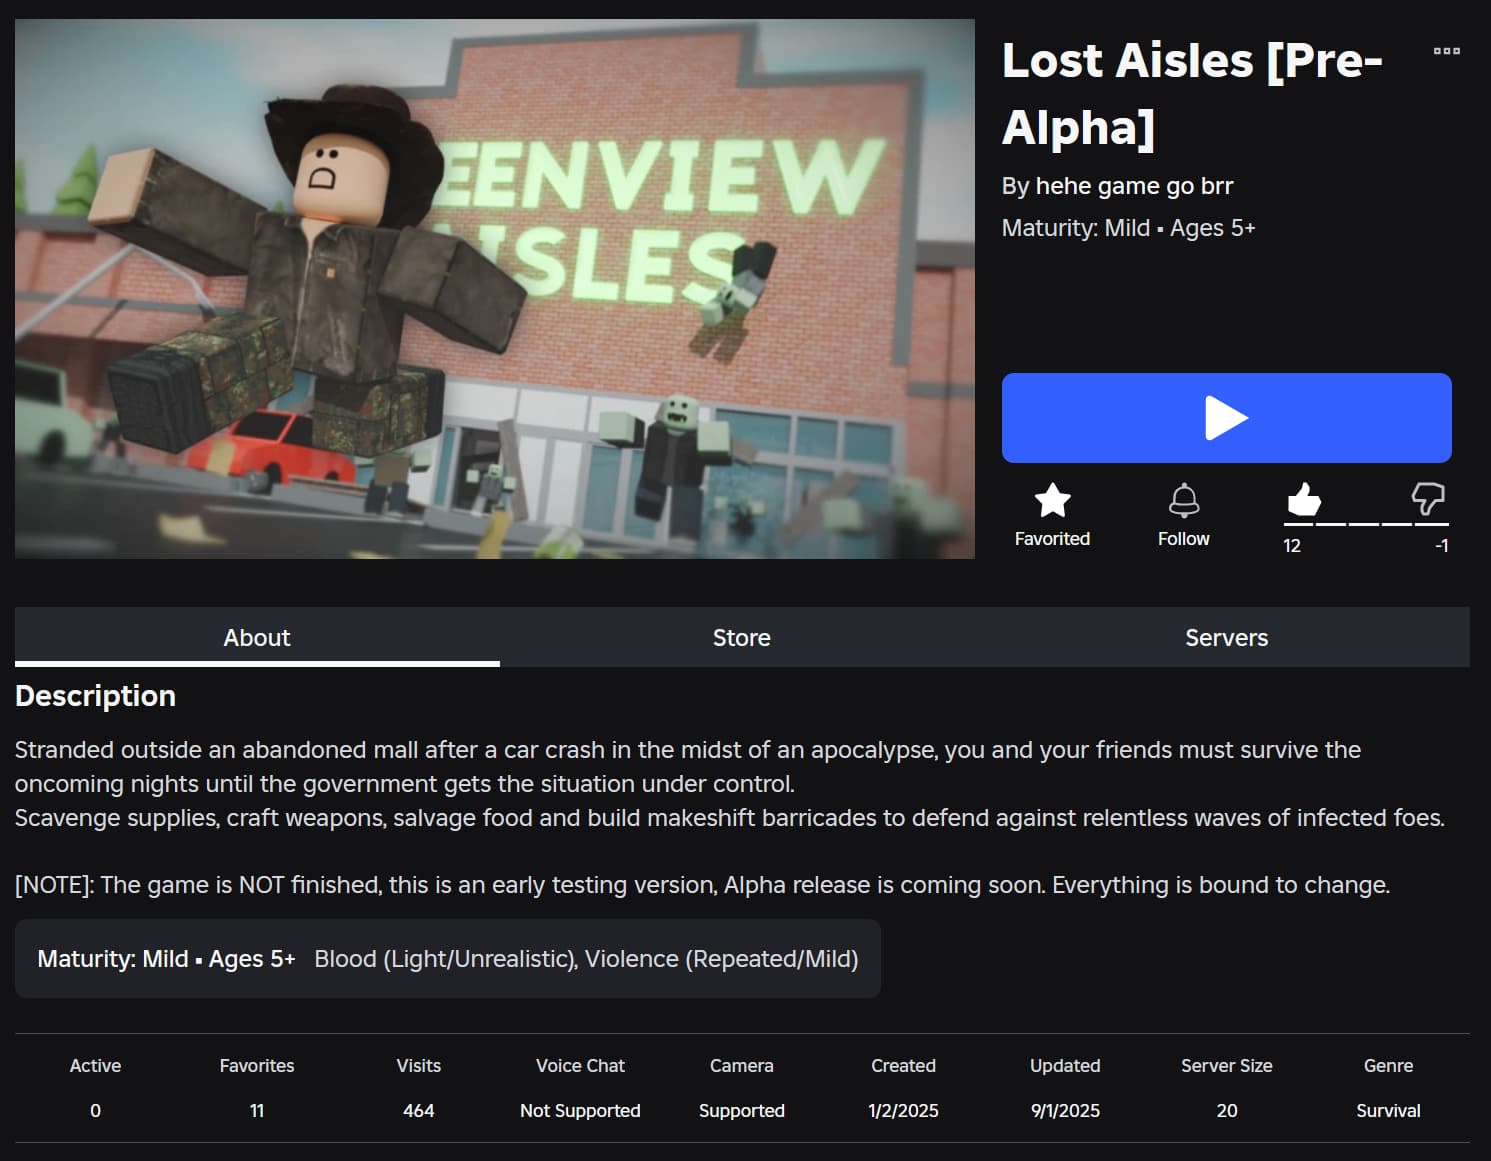Click the Lost Aisles [Pre-Alpha] title

pos(1192,94)
